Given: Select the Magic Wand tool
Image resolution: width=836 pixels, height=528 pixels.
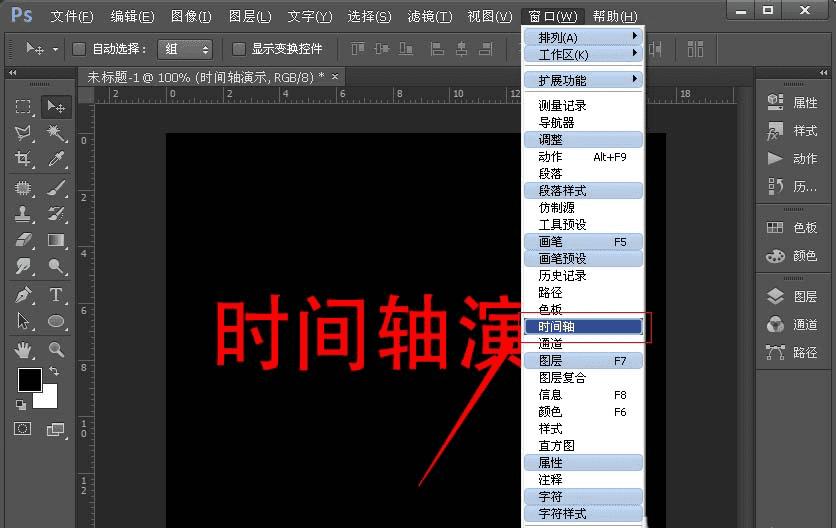Looking at the screenshot, I should (56, 133).
